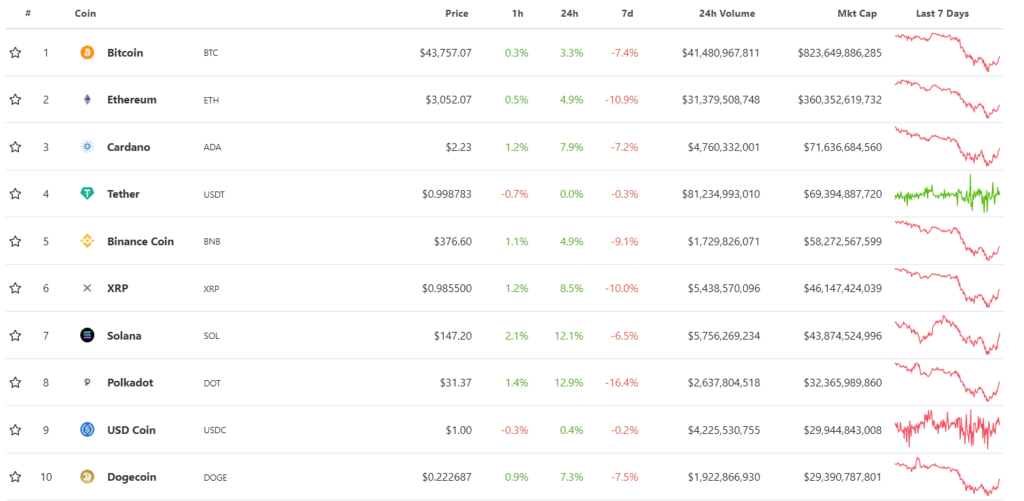Open Tether's green 7-day sparkline chart
Image resolution: width=1024 pixels, height=501 pixels.
(x=946, y=194)
